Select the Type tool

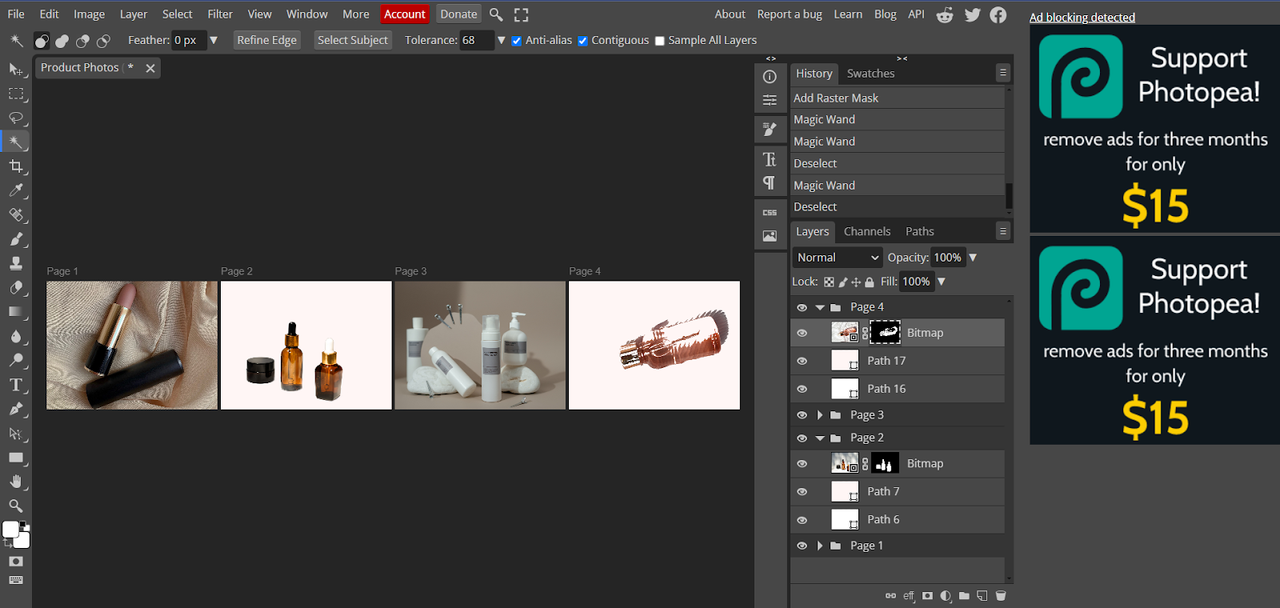(16, 385)
